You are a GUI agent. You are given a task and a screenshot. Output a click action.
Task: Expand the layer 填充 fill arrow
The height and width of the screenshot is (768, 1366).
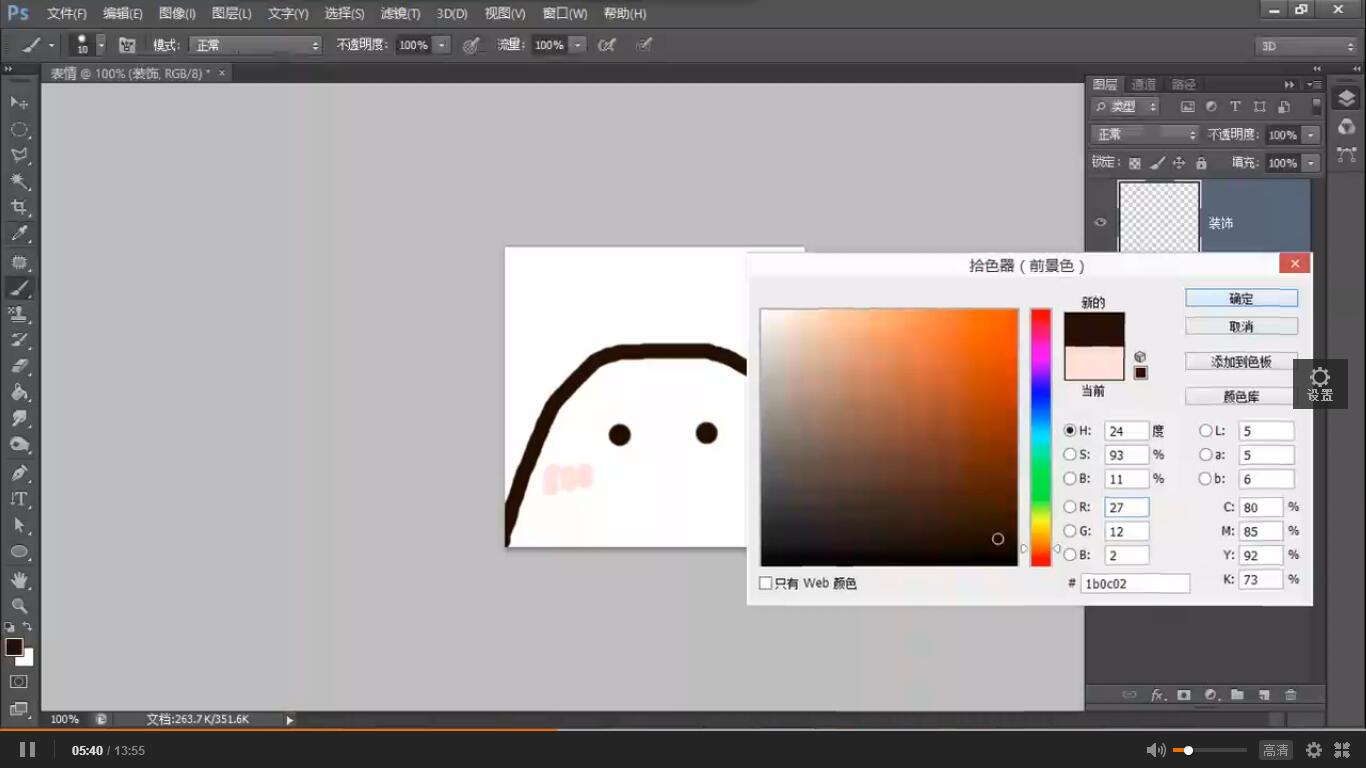(1311, 163)
